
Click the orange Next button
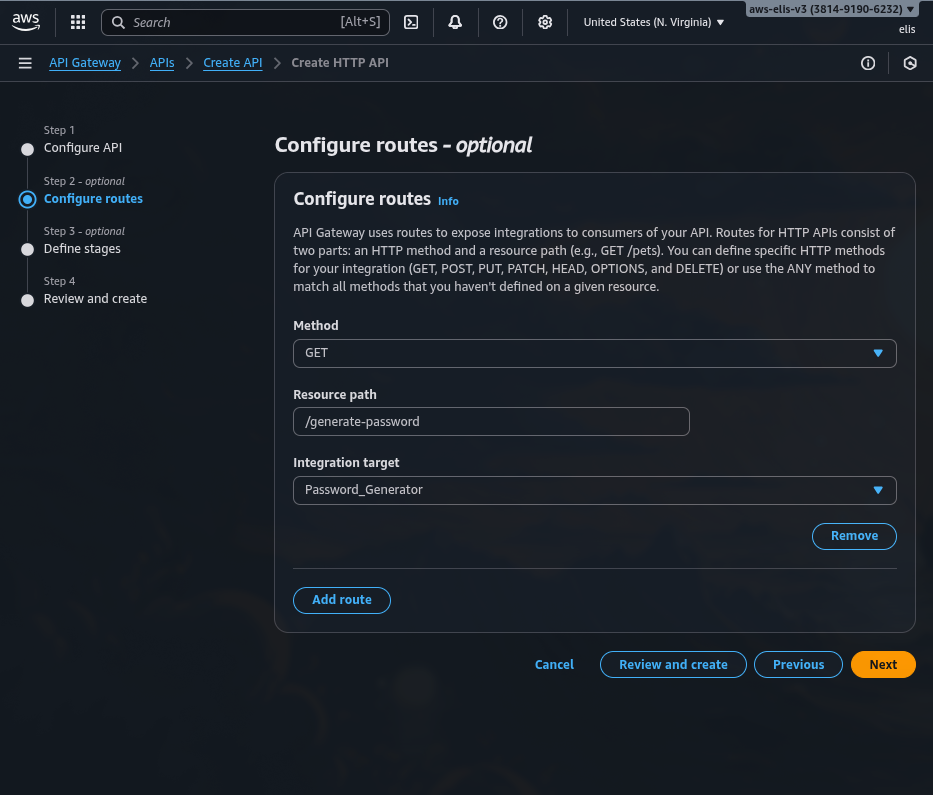click(x=882, y=665)
